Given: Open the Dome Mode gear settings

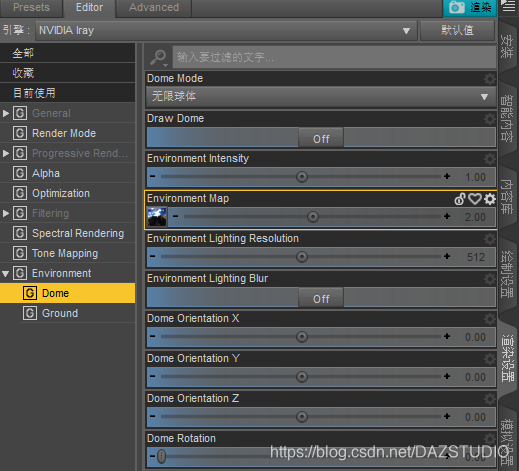Looking at the screenshot, I should pyautogui.click(x=490, y=79).
